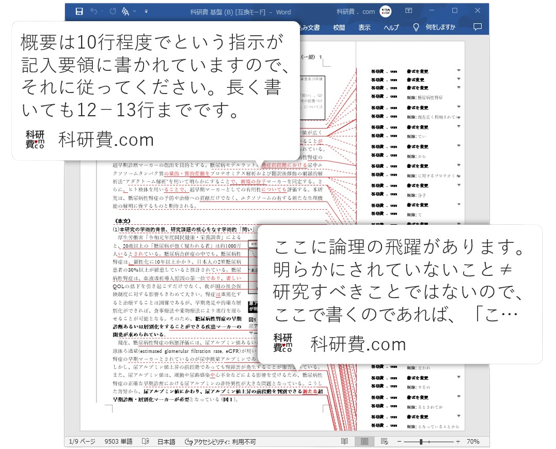Switch to Read Mode view icon
The image size is (556, 449).
[x=344, y=442]
